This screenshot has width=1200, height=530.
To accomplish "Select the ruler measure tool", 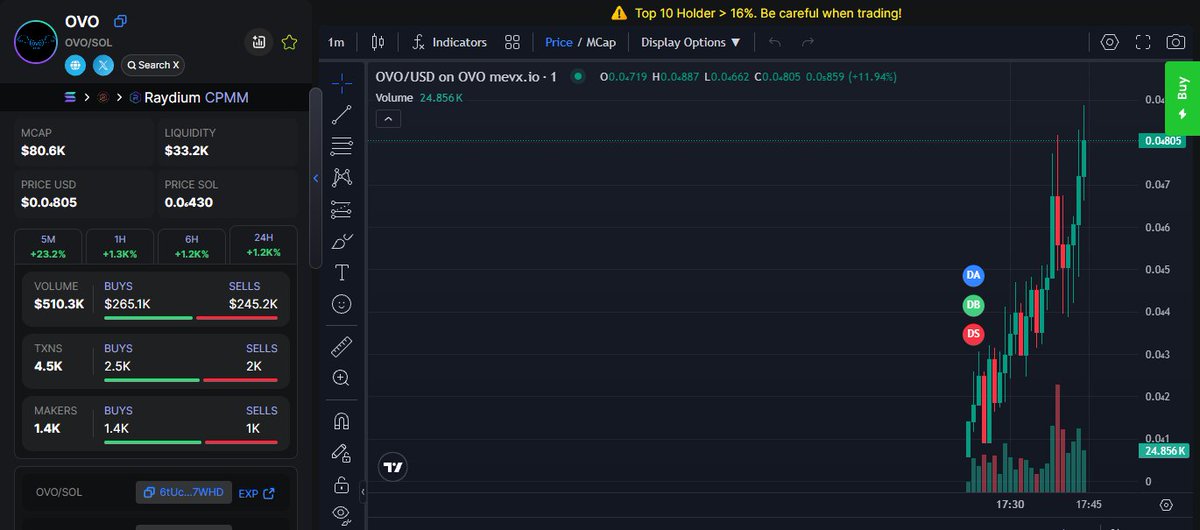I will click(x=341, y=346).
